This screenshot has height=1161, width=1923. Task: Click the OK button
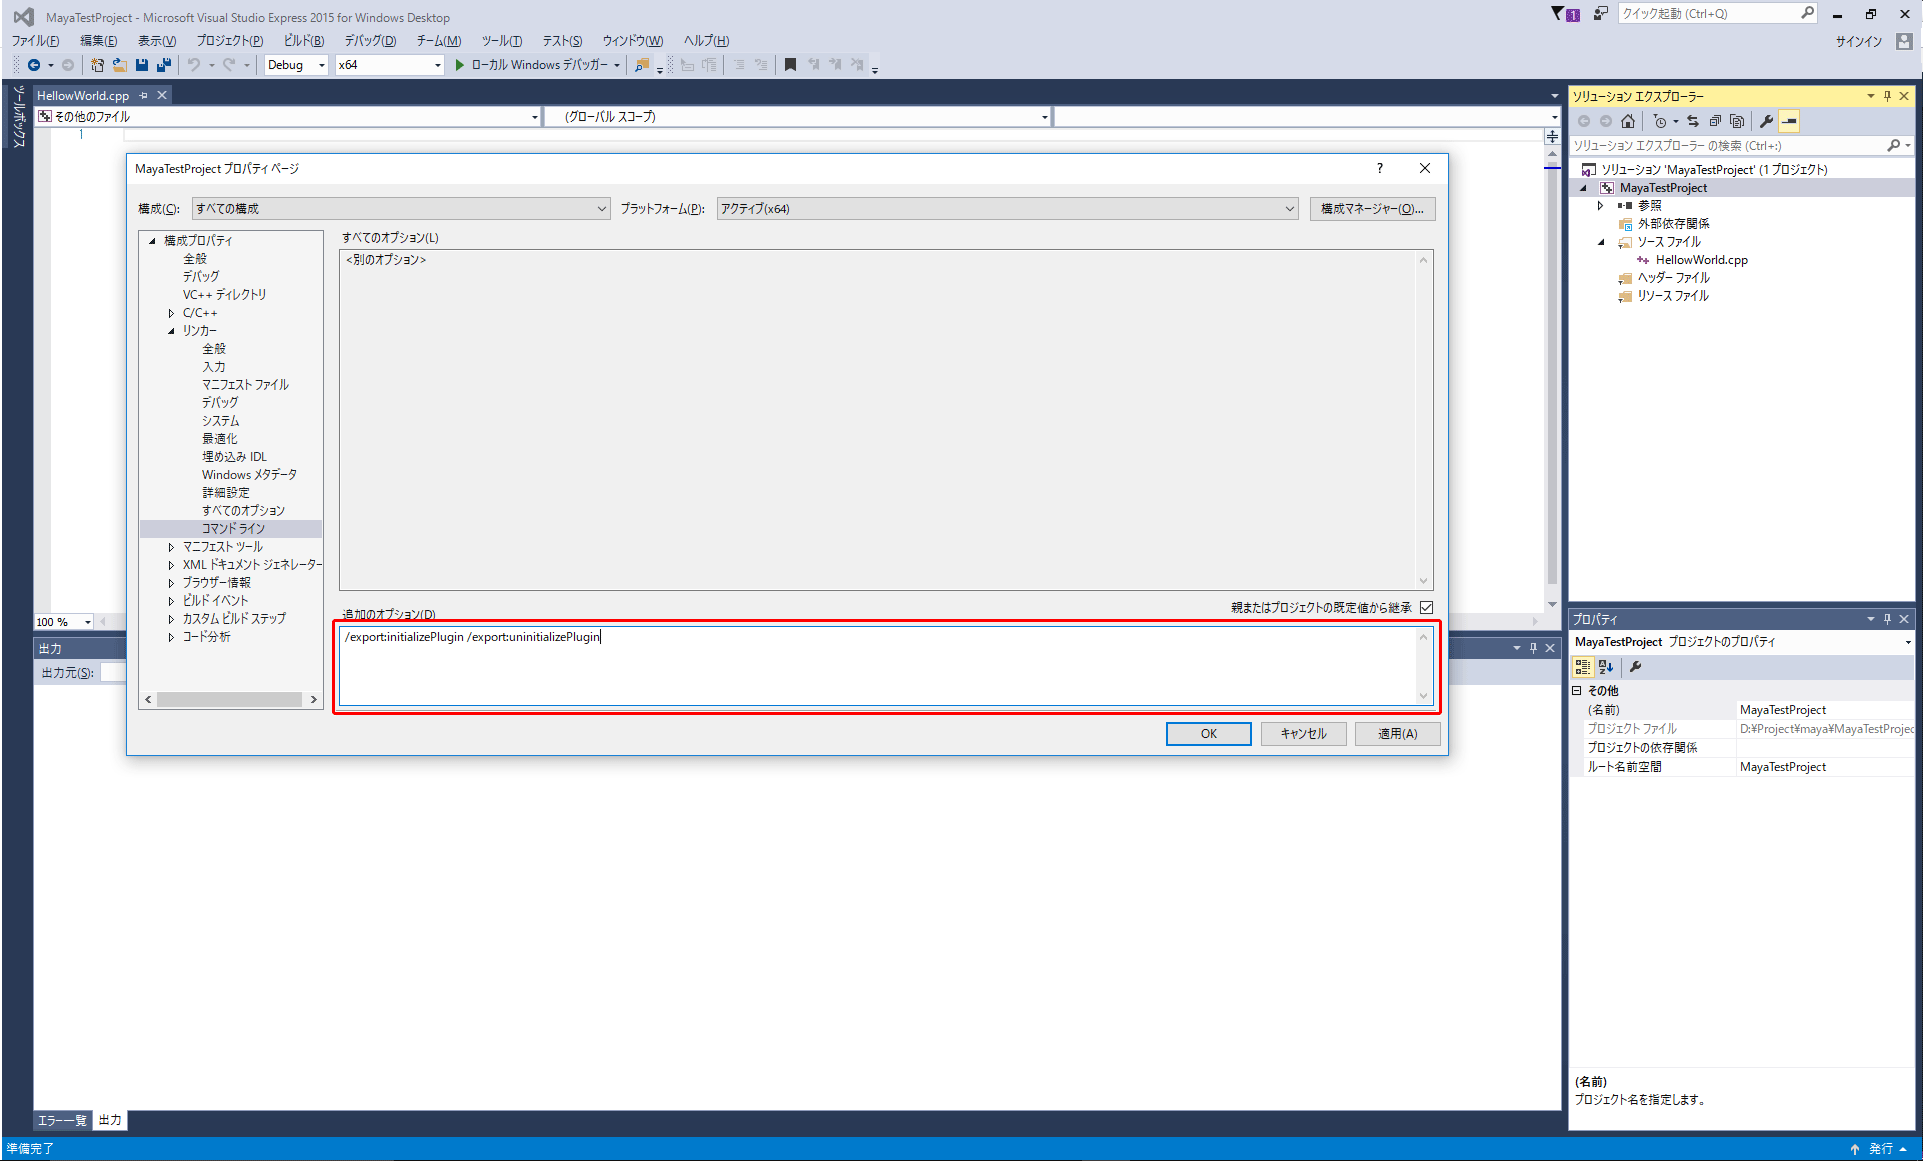[x=1208, y=734]
